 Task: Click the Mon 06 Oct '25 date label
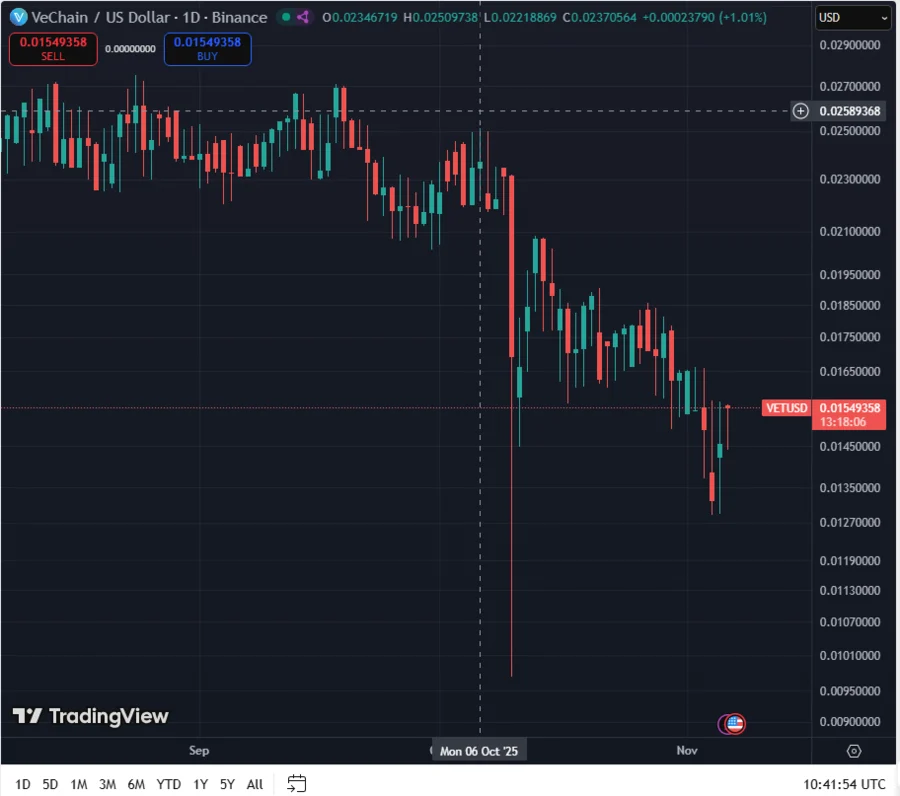pos(479,751)
